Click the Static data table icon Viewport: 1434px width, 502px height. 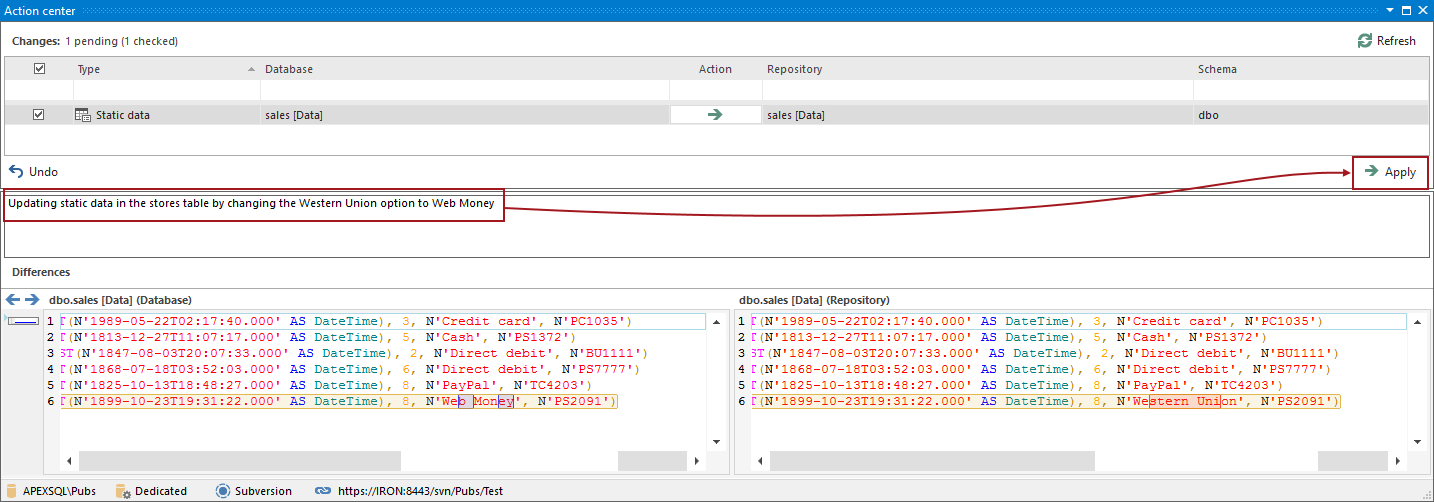coord(83,115)
